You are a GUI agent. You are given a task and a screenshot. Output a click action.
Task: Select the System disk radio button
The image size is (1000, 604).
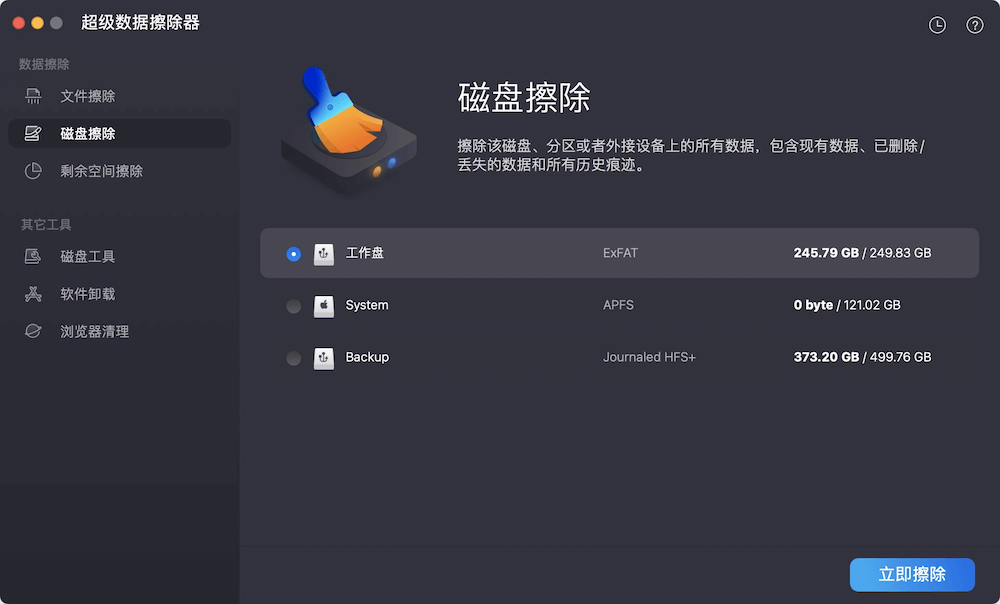coord(293,306)
